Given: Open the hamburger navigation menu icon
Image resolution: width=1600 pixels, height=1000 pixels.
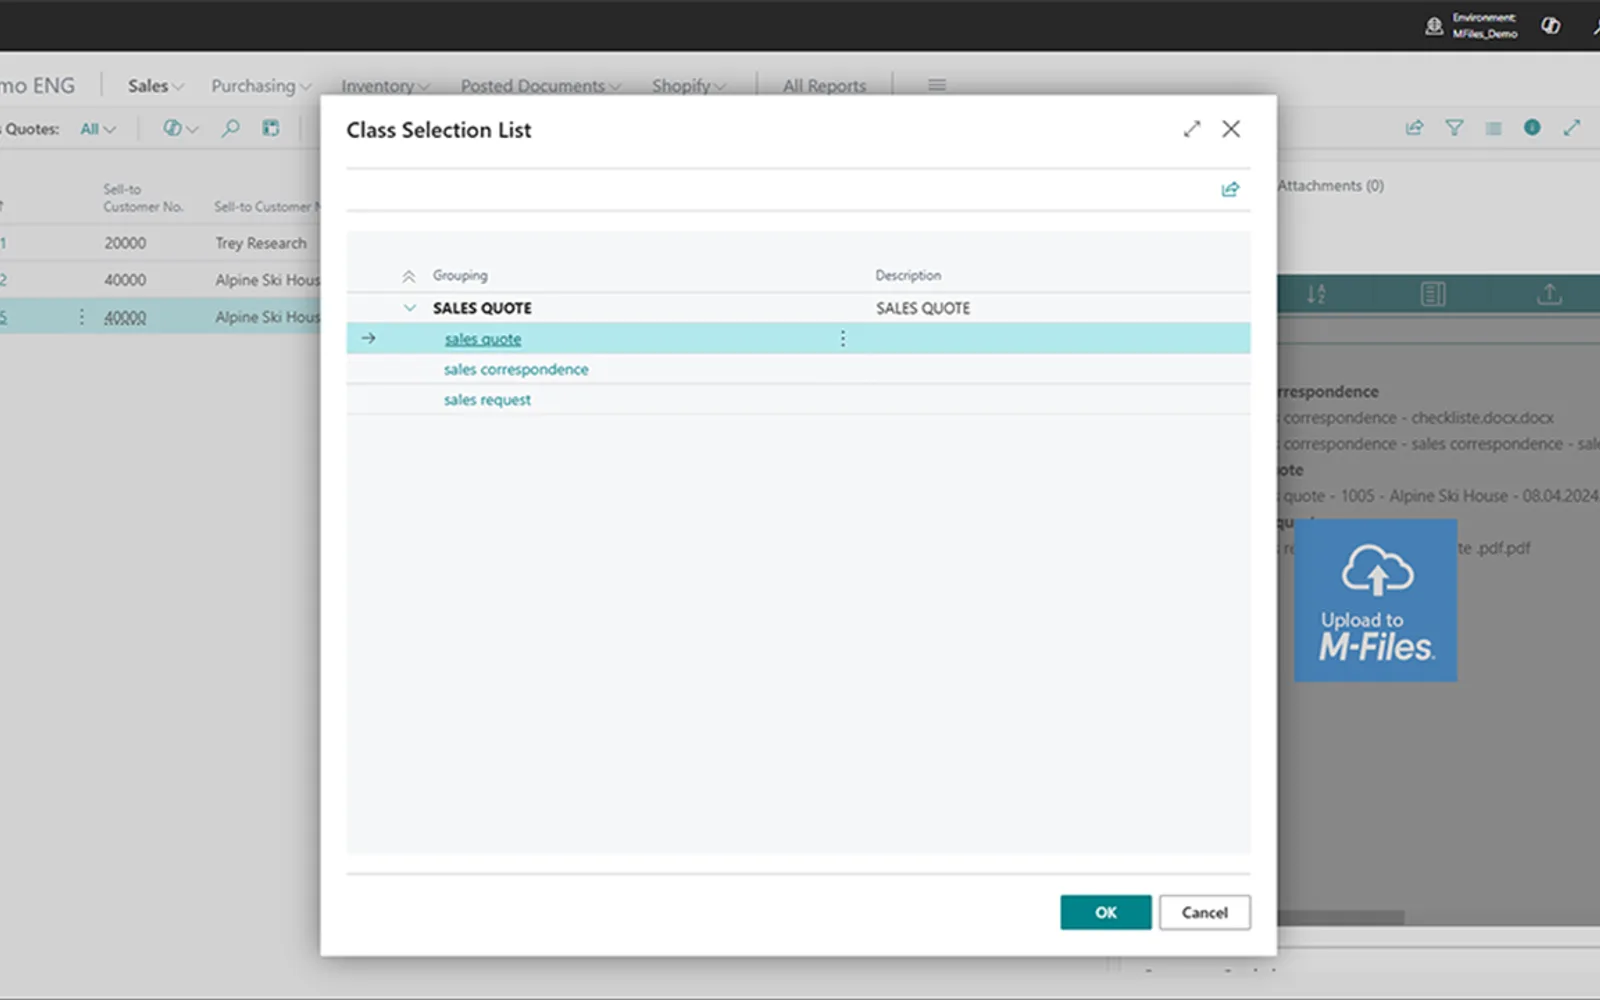Looking at the screenshot, I should tap(937, 85).
